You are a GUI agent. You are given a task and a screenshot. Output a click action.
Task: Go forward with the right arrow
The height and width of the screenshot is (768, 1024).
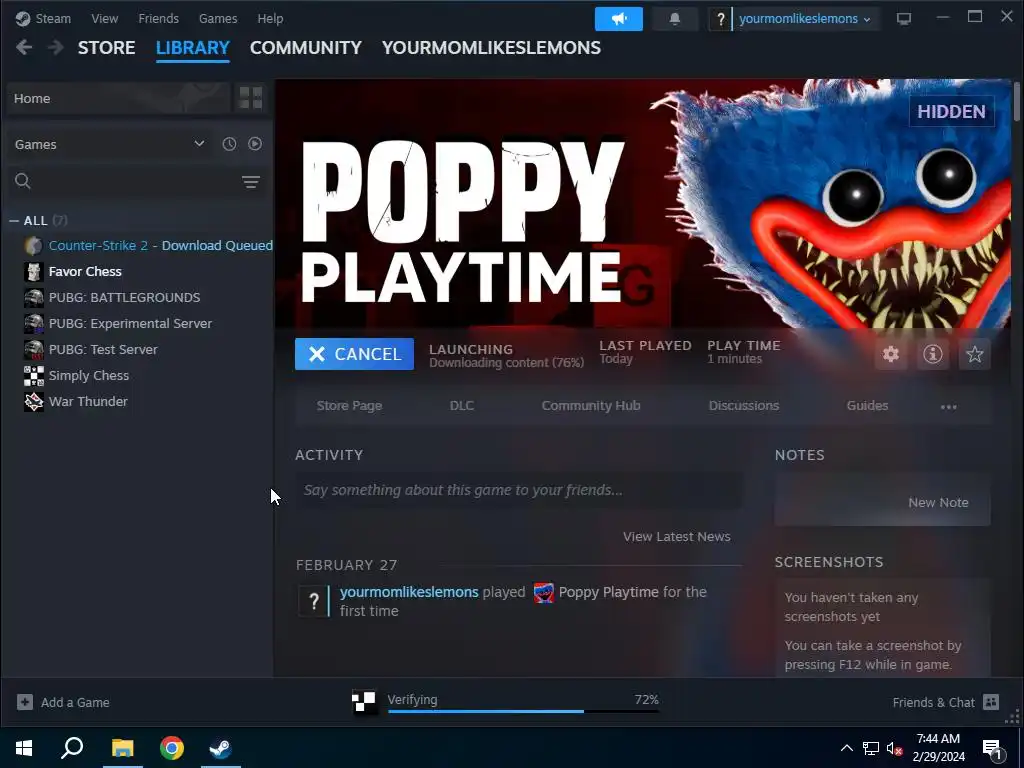tap(56, 47)
